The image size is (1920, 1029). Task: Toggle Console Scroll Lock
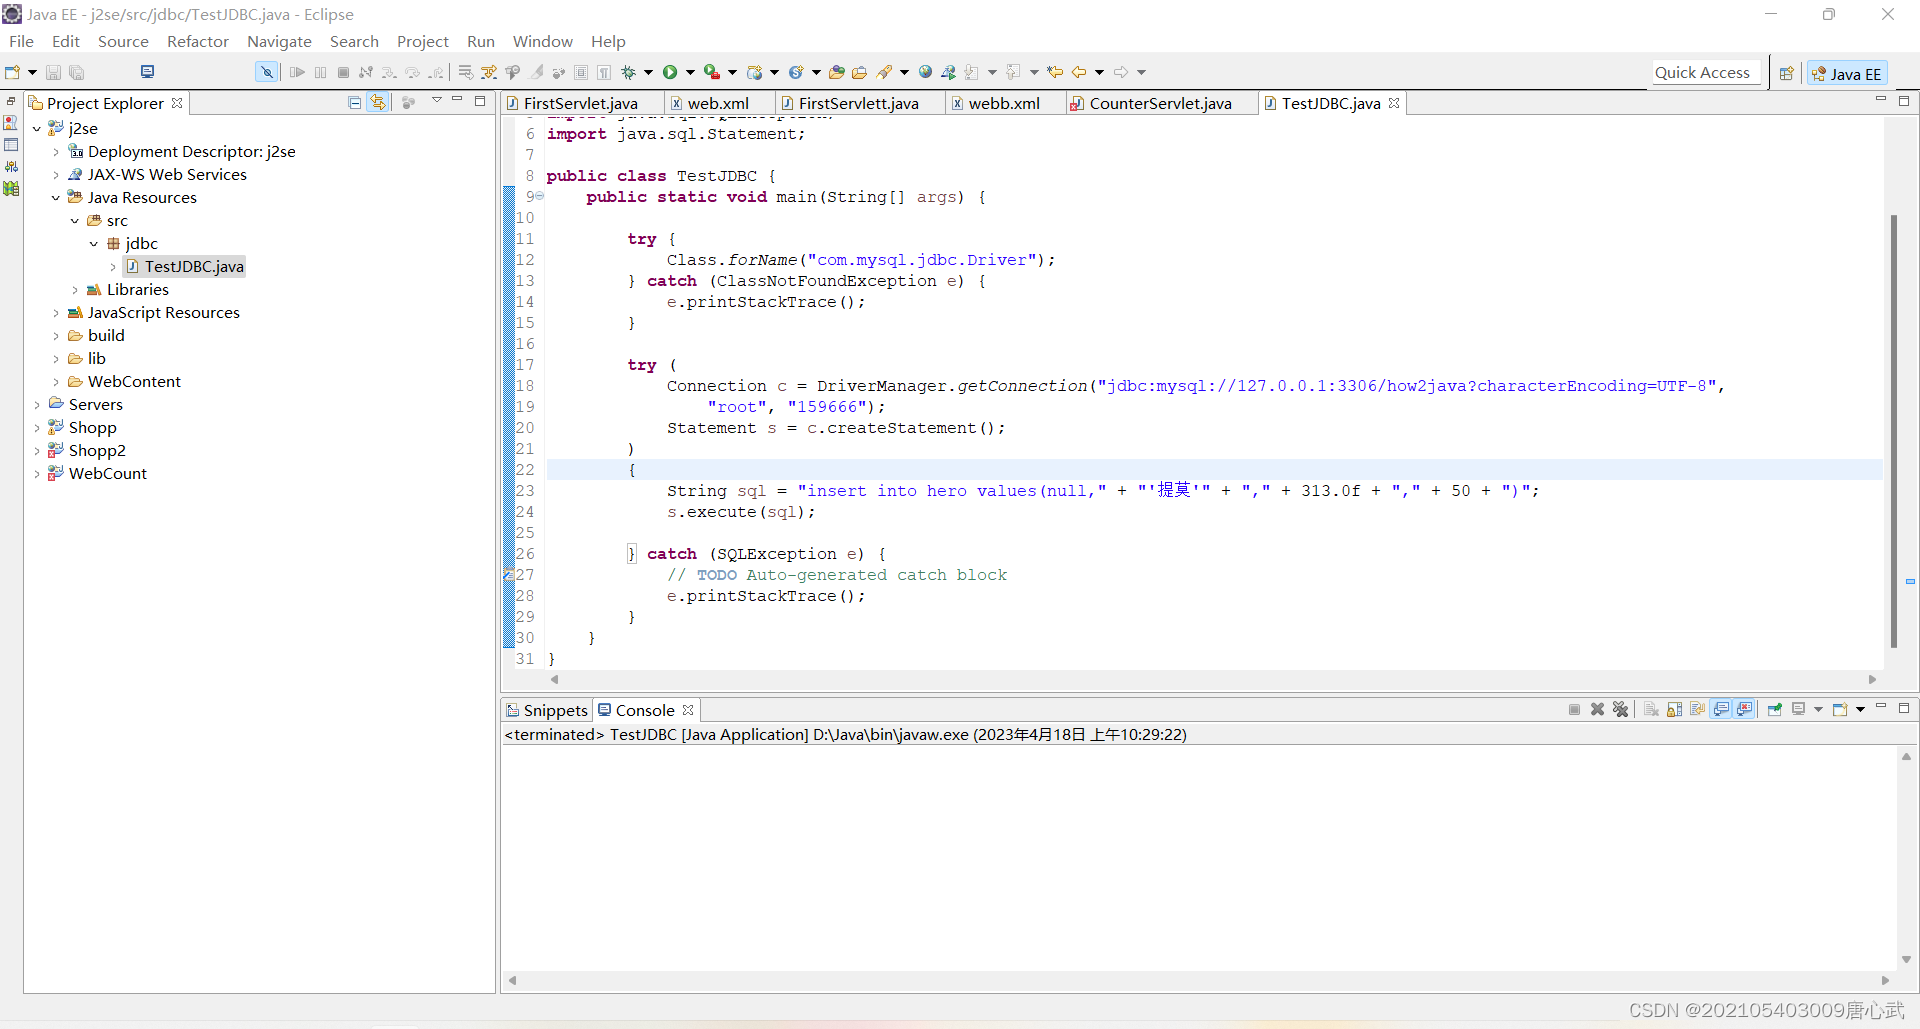point(1675,709)
